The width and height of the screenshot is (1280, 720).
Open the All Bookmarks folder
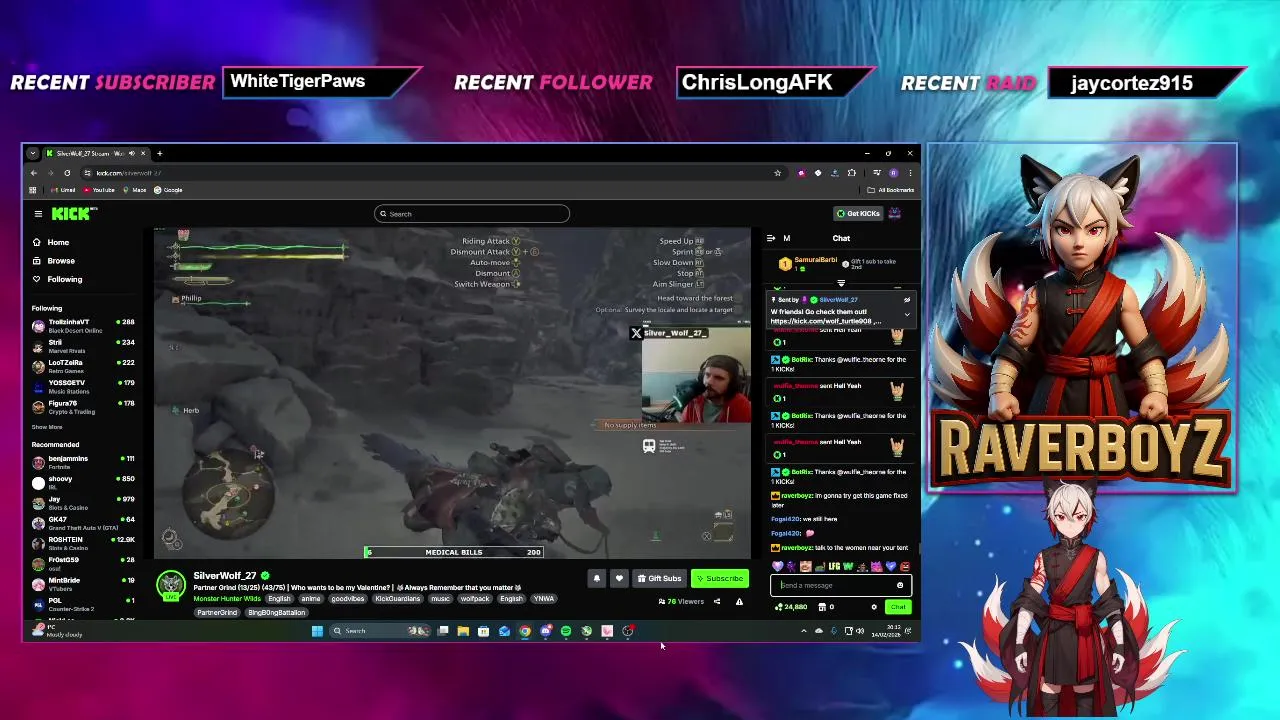[x=892, y=190]
